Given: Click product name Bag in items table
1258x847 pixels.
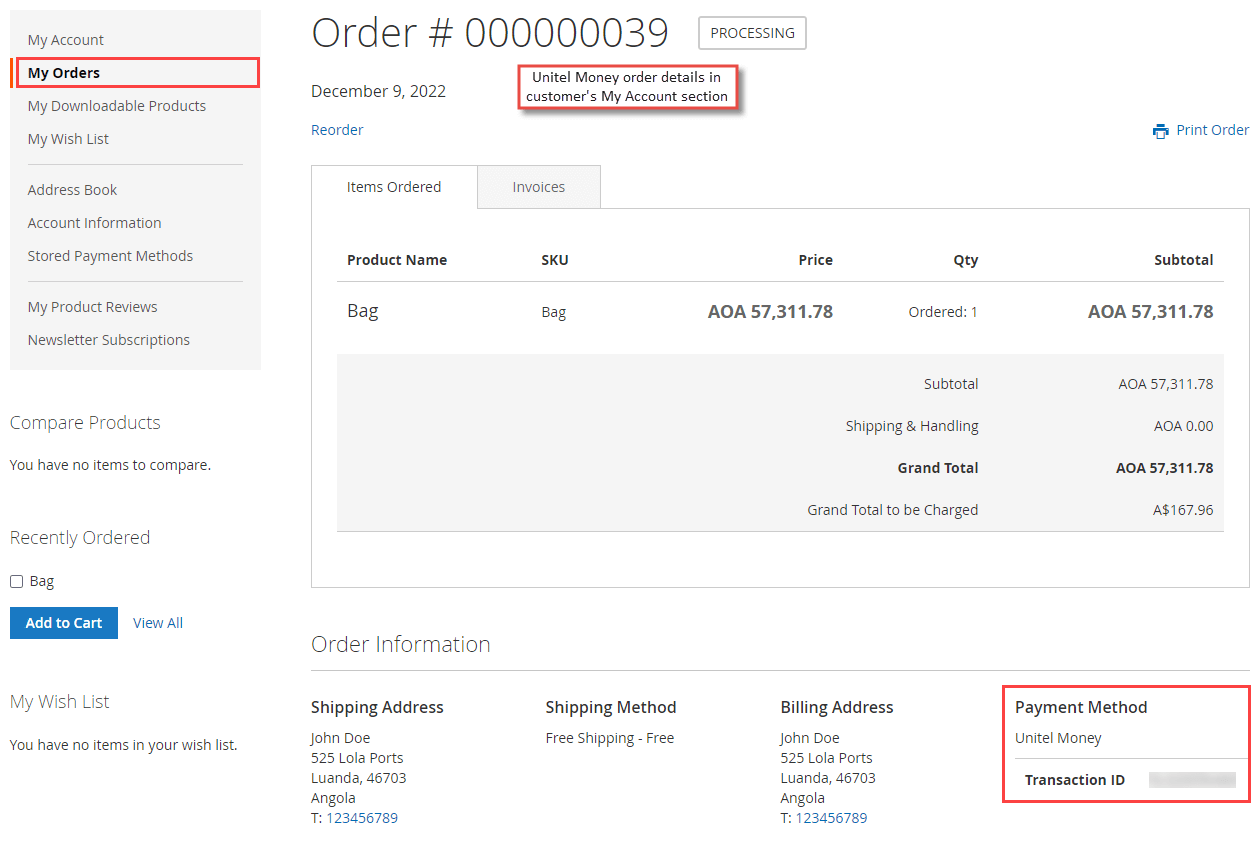Looking at the screenshot, I should point(362,311).
